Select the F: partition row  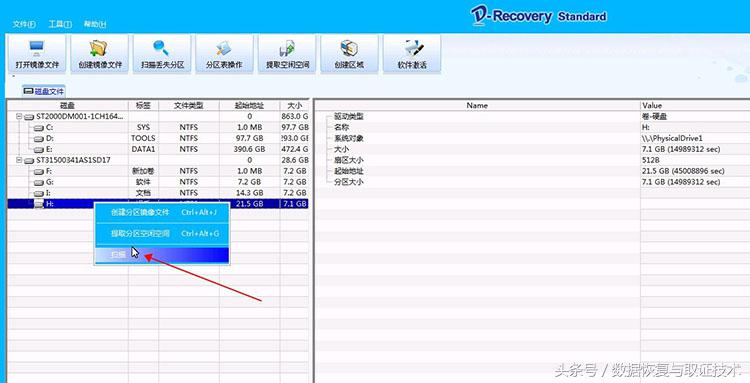[x=158, y=171]
